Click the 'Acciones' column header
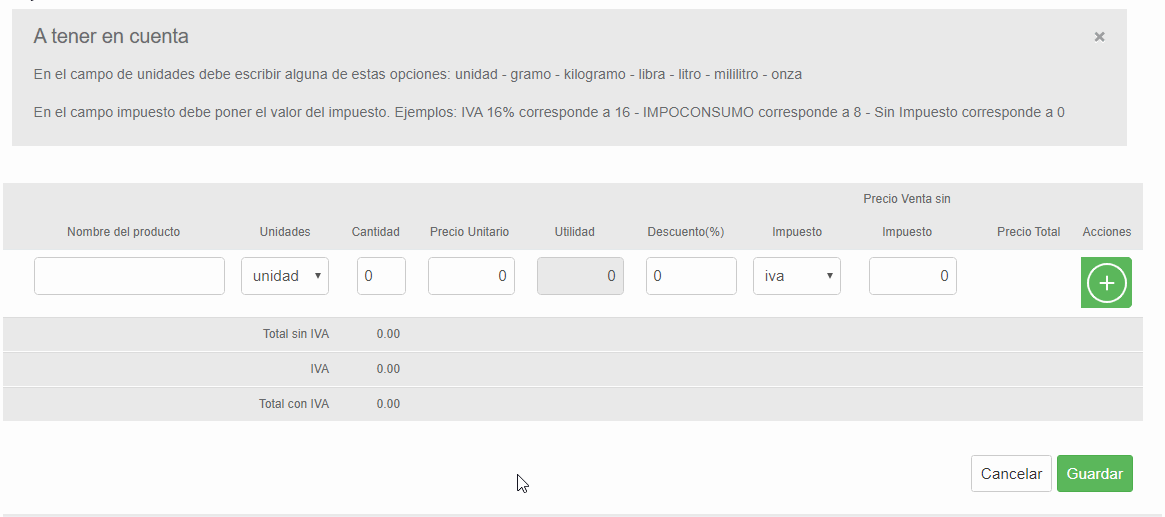The image size is (1165, 517). pyautogui.click(x=1106, y=232)
